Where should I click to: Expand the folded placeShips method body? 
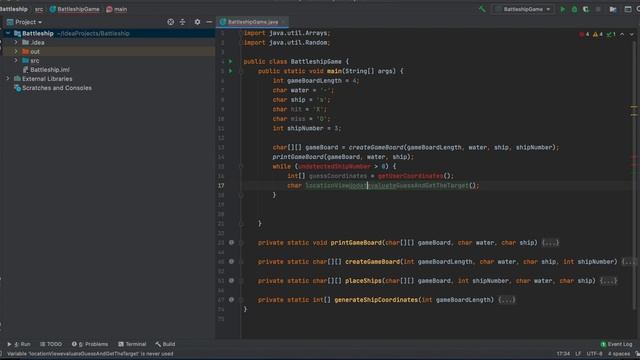point(609,281)
